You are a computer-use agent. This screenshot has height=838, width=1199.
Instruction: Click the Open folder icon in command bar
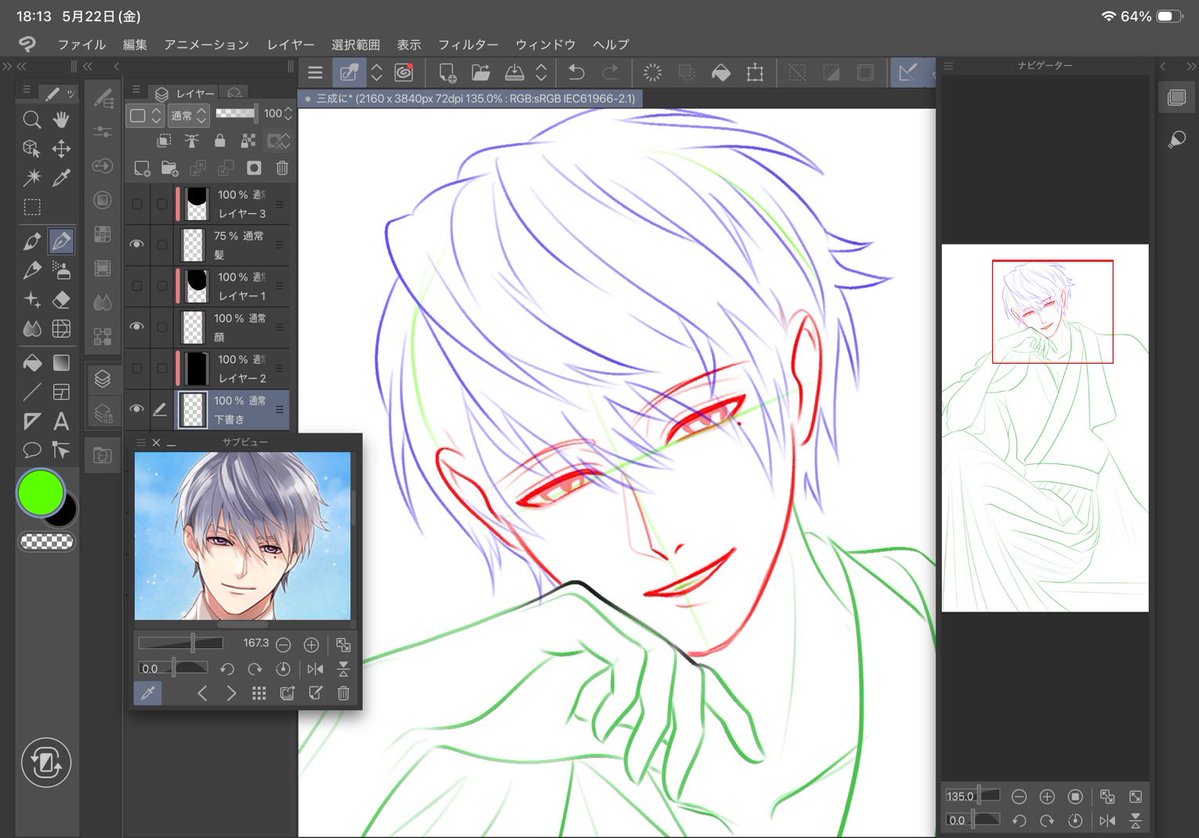point(480,73)
